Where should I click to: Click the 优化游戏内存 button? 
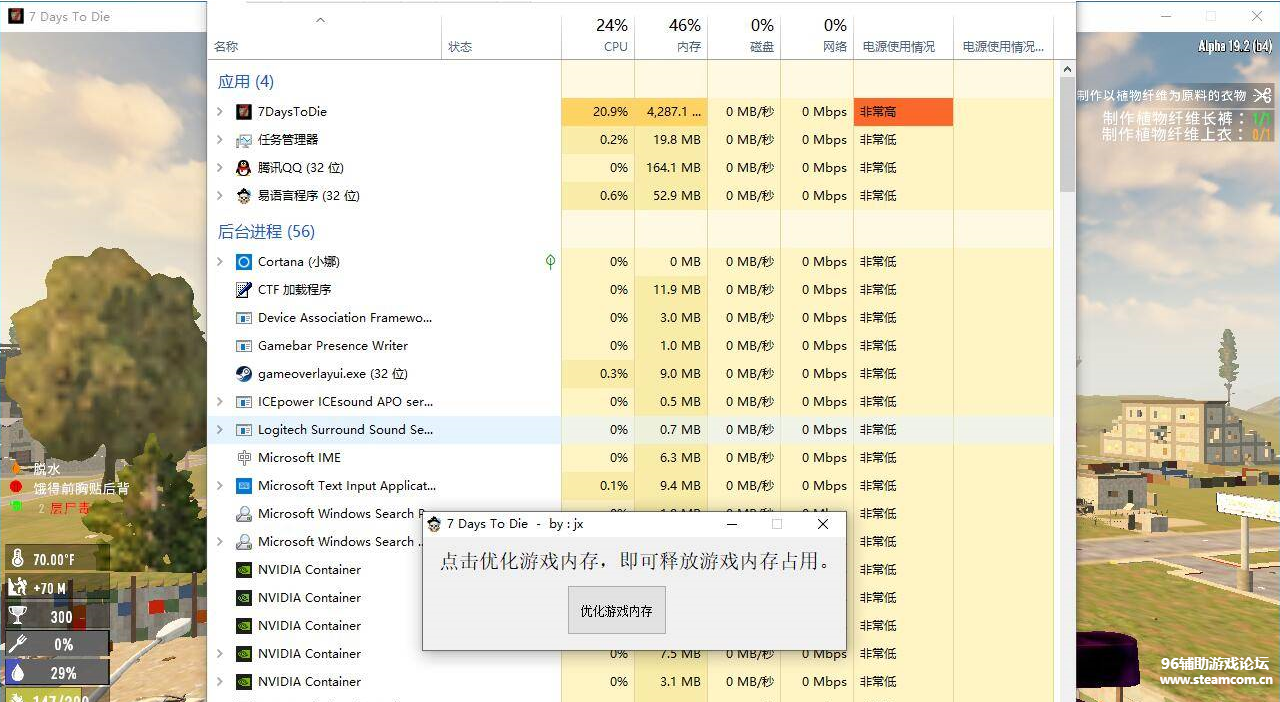(x=616, y=610)
